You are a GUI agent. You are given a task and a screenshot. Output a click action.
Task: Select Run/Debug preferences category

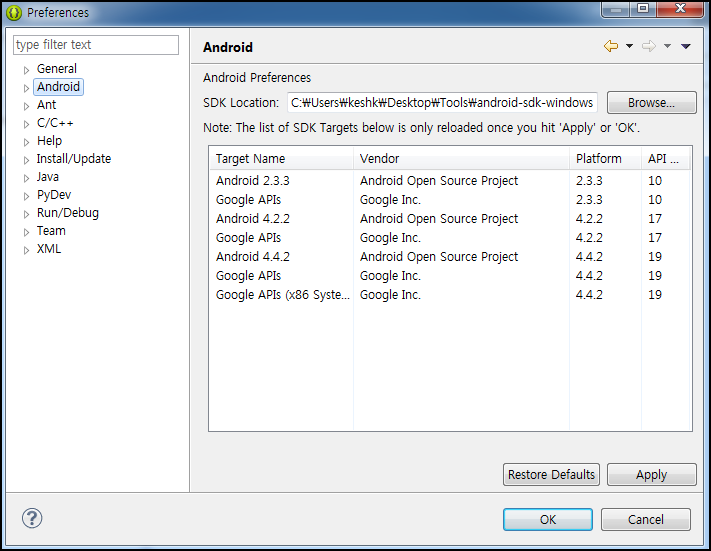68,213
